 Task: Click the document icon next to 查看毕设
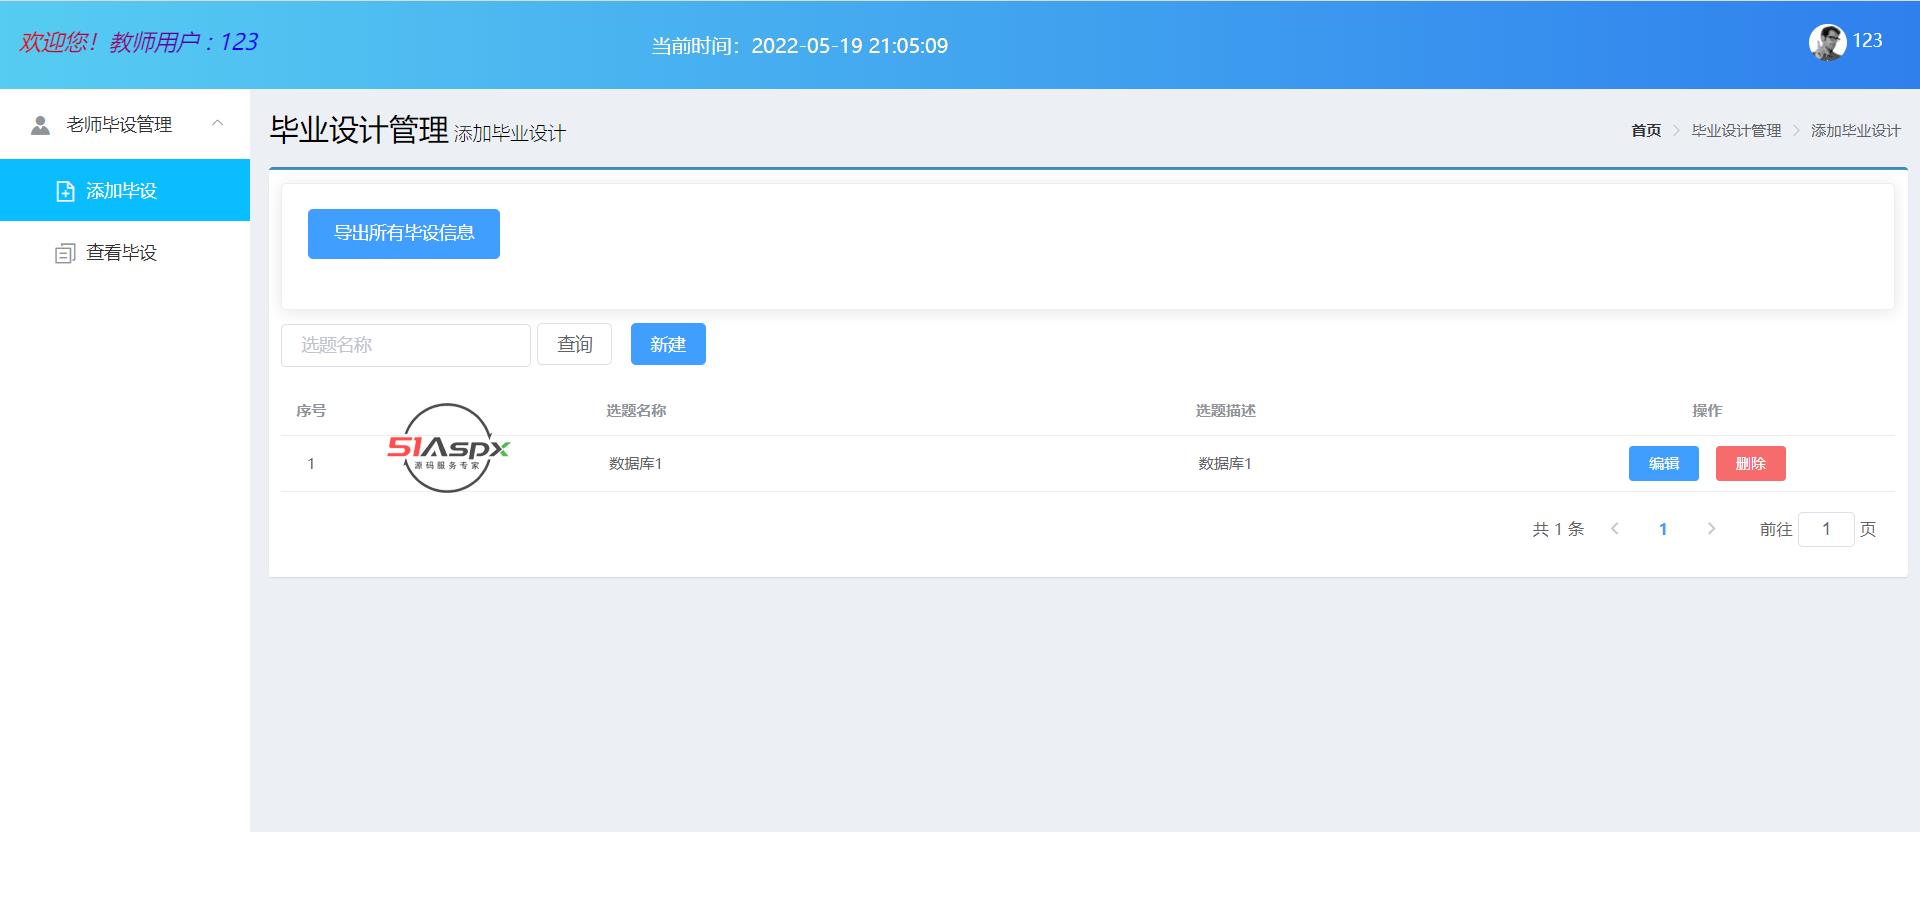coord(65,253)
